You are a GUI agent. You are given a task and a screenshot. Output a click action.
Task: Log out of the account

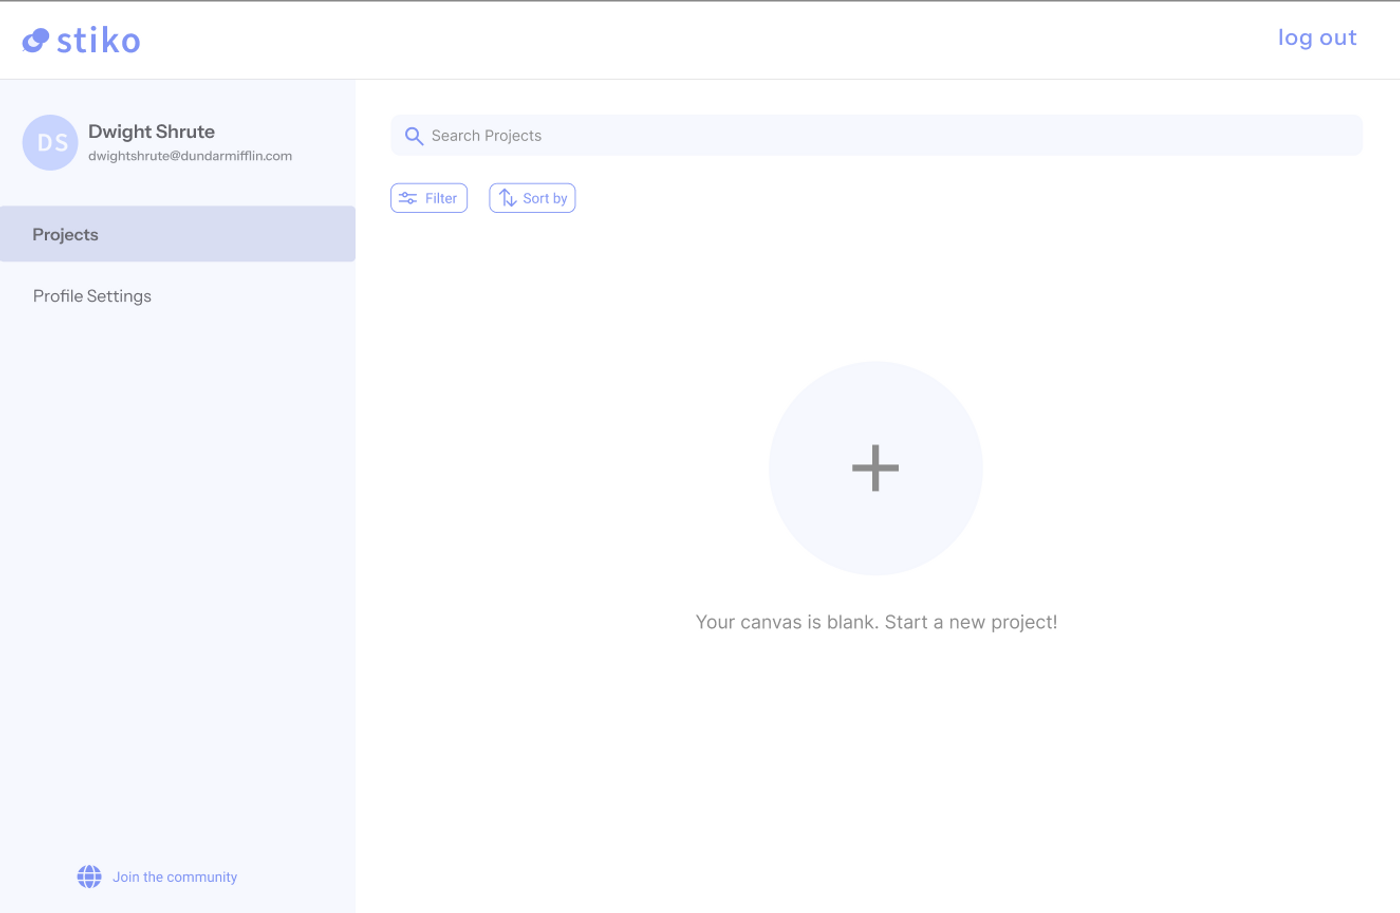click(x=1317, y=38)
